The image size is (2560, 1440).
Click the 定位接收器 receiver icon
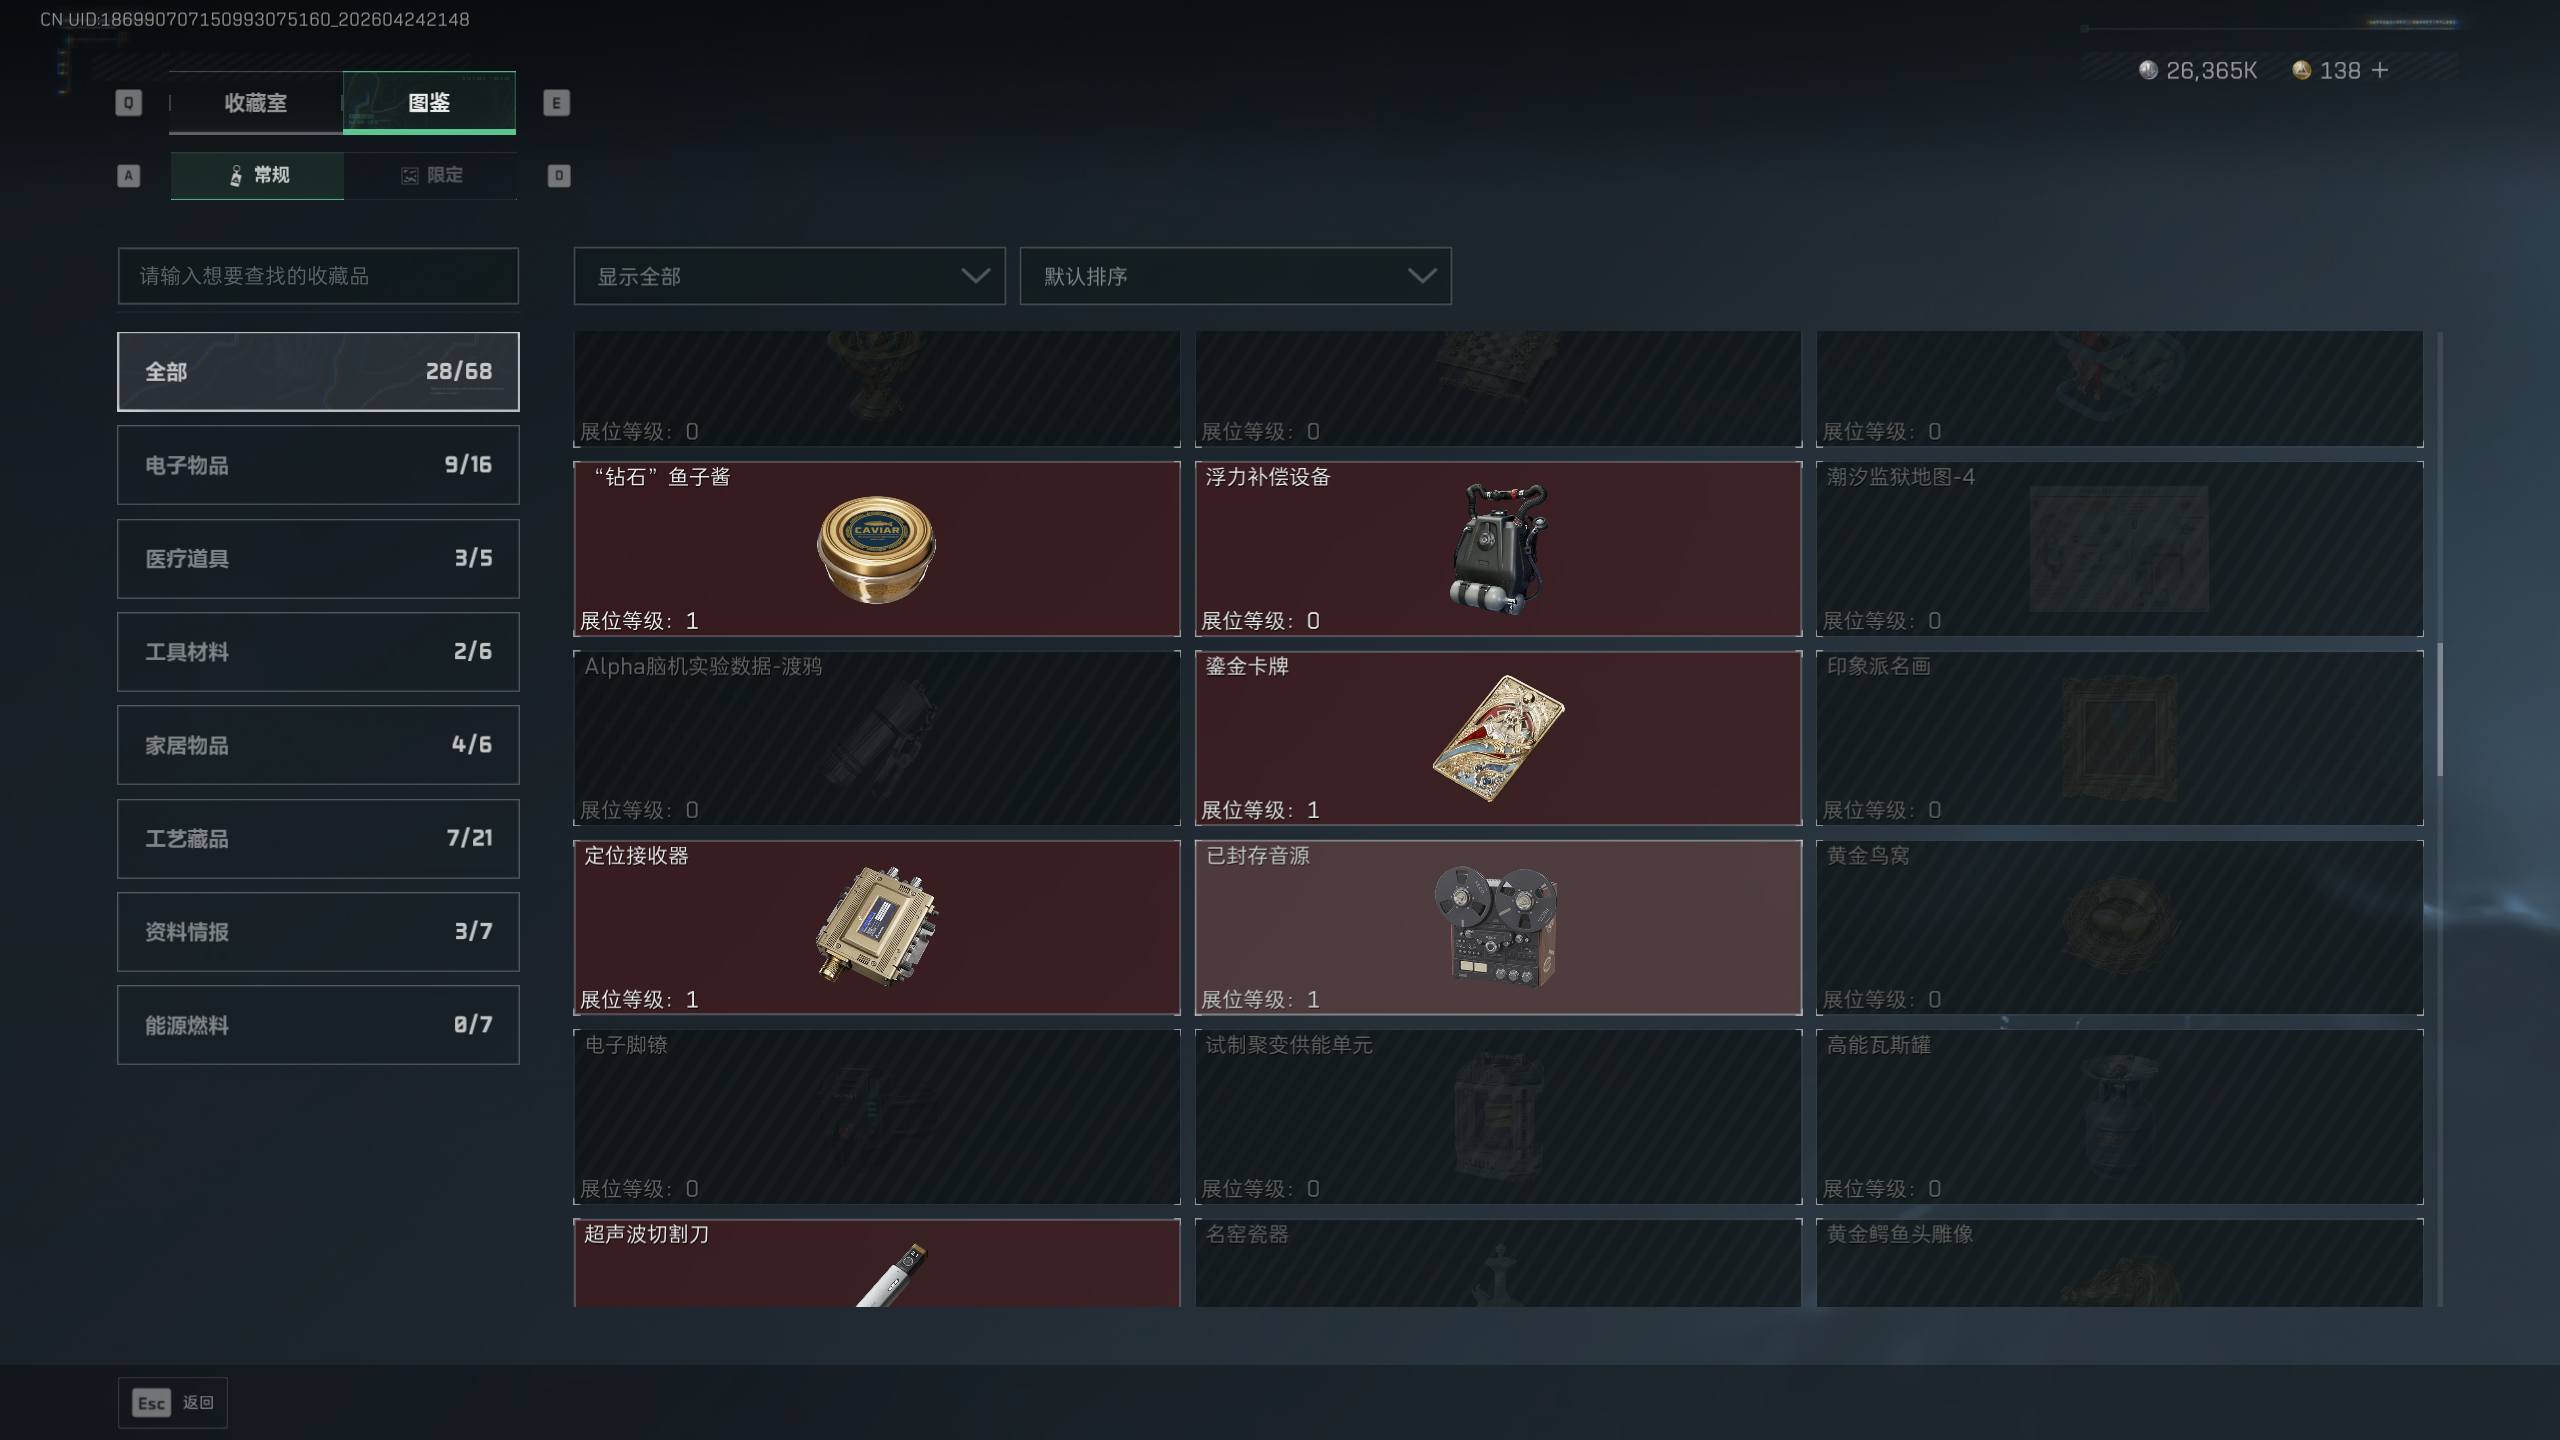click(876, 926)
